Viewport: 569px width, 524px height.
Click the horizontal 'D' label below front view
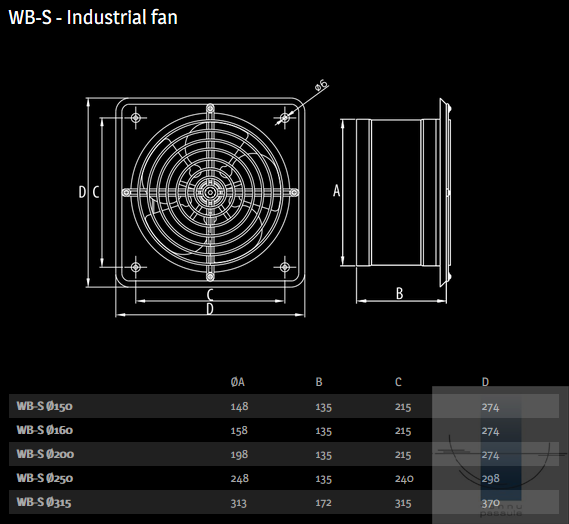coord(210,310)
